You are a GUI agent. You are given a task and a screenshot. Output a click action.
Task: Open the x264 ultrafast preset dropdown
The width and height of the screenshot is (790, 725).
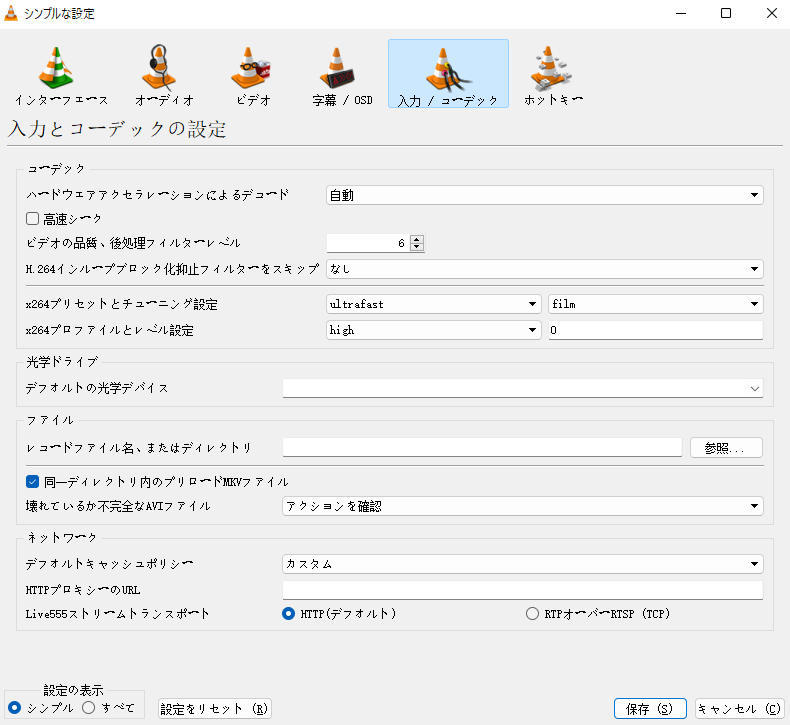click(433, 304)
